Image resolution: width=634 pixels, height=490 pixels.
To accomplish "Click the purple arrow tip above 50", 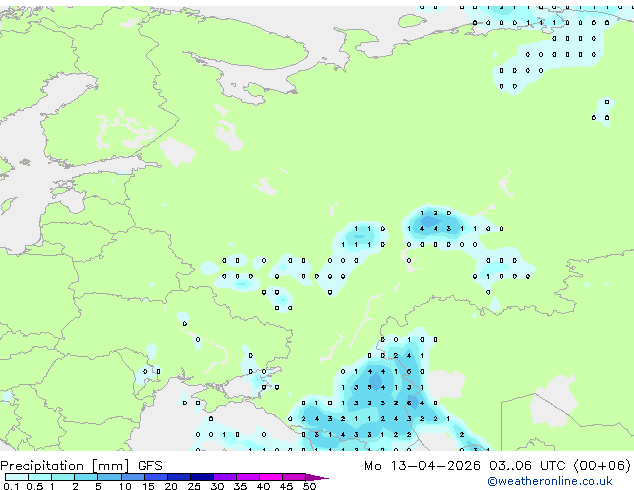I will coord(317,477).
